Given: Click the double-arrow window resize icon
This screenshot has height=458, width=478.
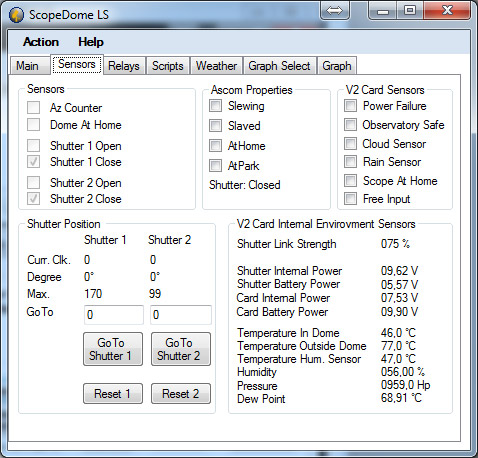Looking at the screenshot, I should click(x=334, y=11).
